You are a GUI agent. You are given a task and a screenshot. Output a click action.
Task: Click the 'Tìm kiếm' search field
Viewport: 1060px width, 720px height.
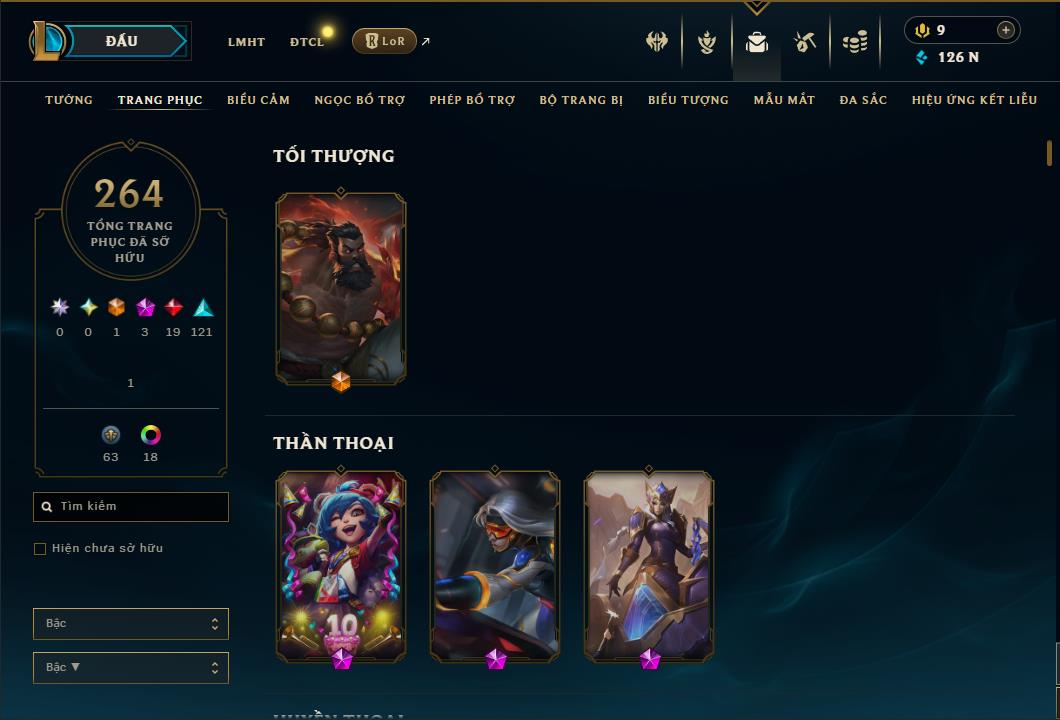[130, 506]
